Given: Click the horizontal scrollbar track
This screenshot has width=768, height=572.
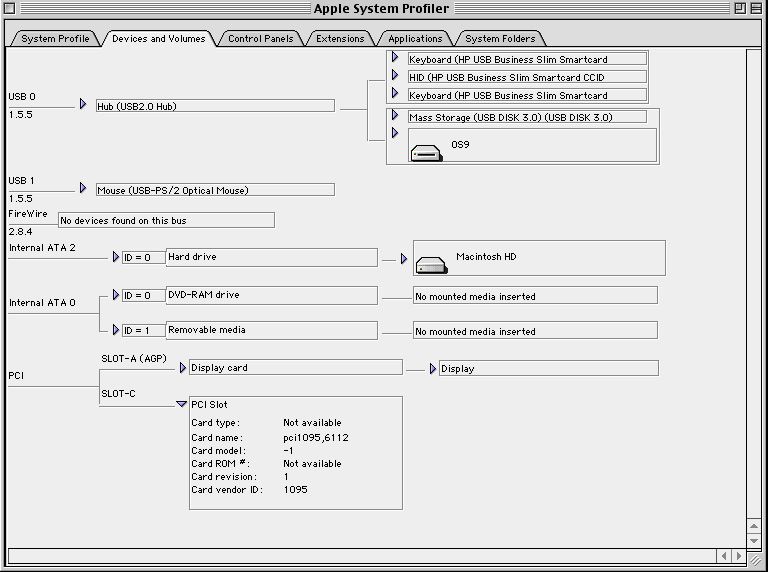Looking at the screenshot, I should click(x=361, y=556).
